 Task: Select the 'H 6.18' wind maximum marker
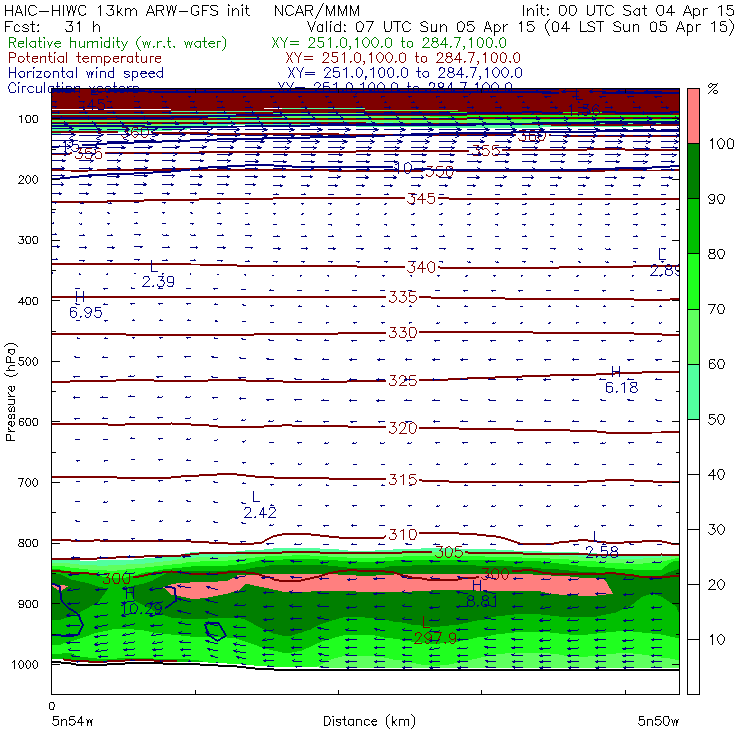coord(622,380)
